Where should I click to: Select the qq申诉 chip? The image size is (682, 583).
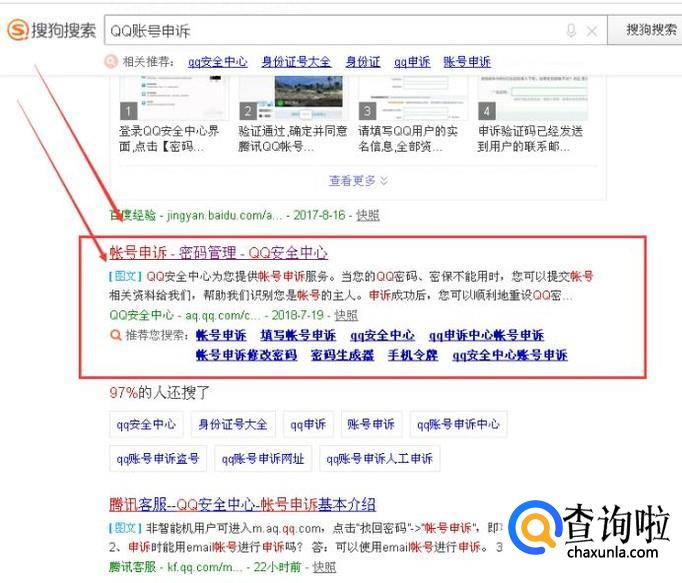click(x=308, y=424)
